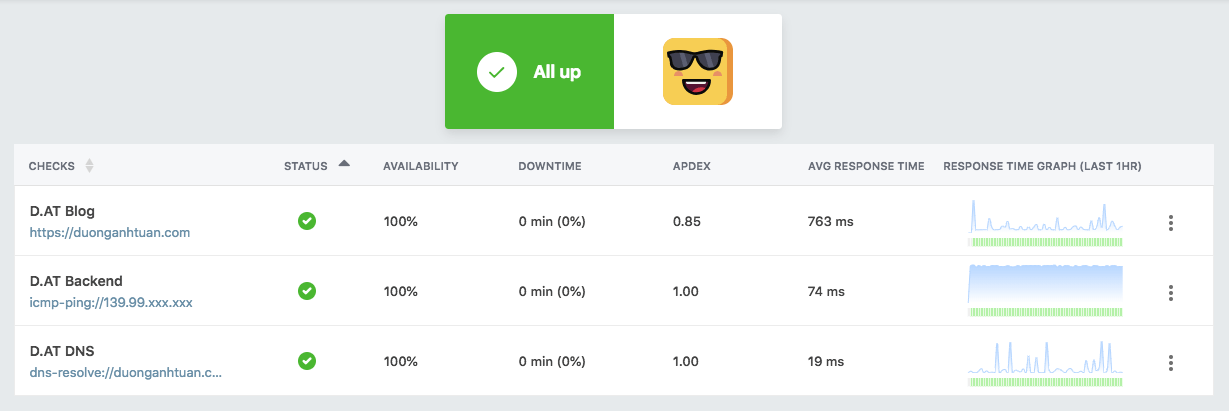
Task: Click D.AT Backend availability 100%
Action: 401,292
